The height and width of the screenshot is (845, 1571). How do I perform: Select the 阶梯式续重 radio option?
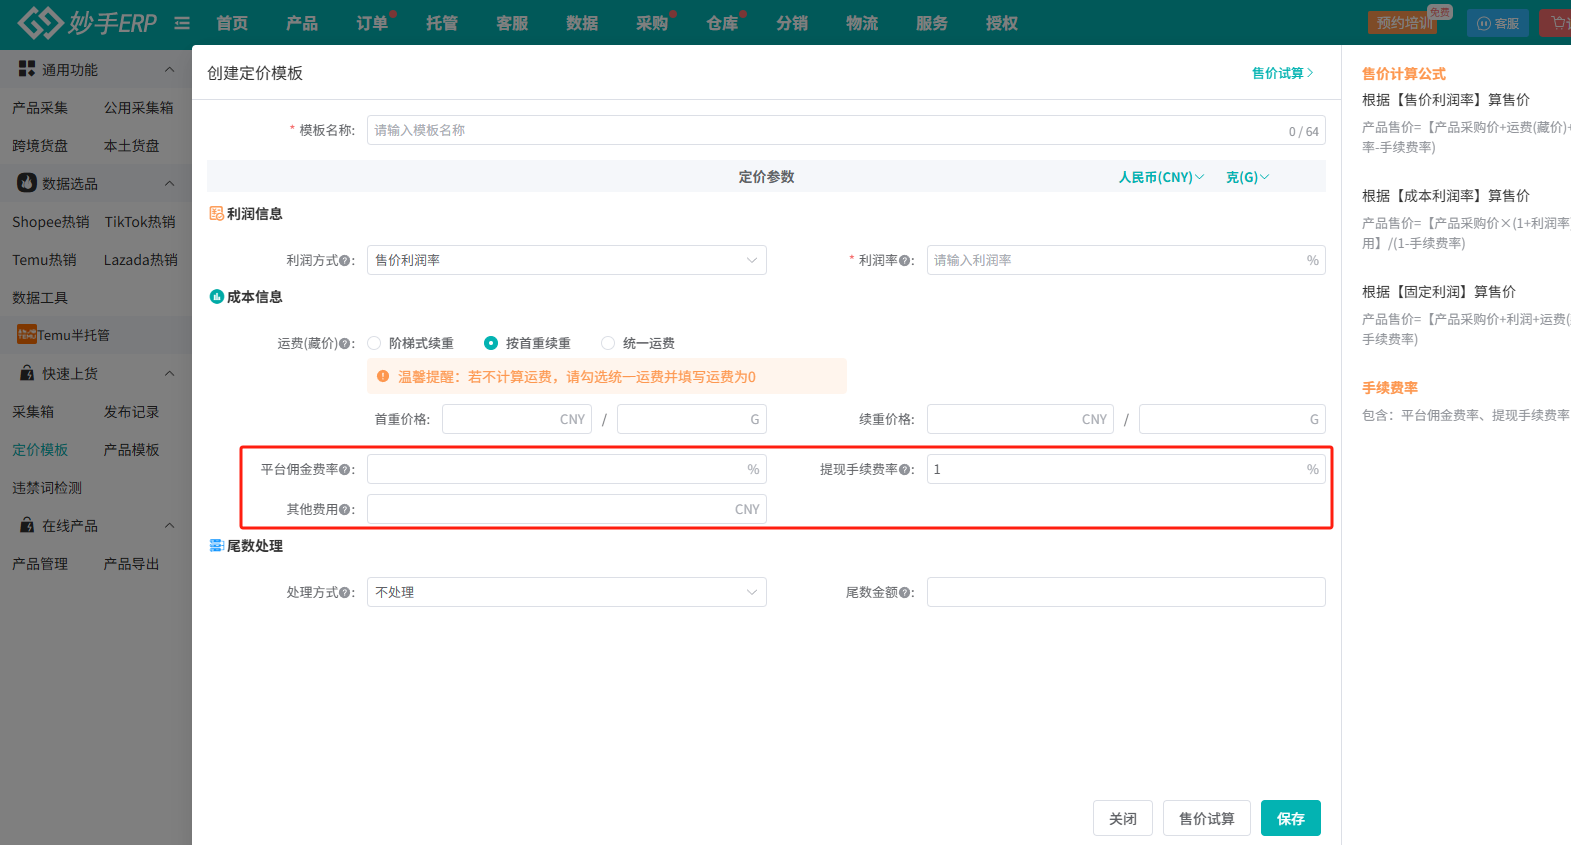point(375,343)
